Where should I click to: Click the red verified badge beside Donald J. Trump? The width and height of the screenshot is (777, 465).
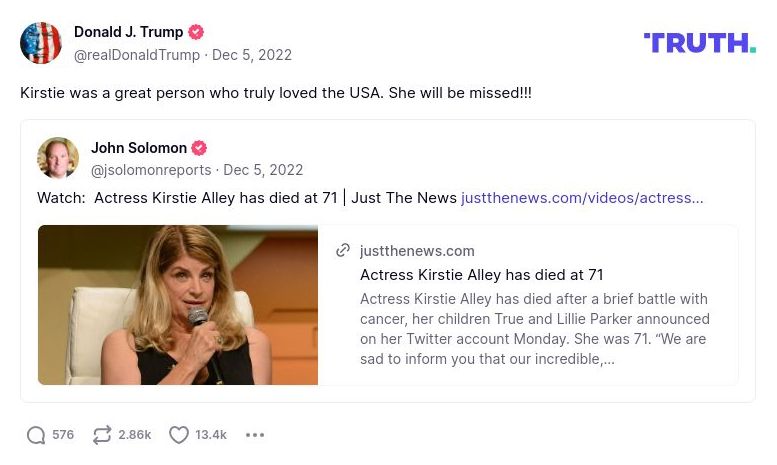197,33
